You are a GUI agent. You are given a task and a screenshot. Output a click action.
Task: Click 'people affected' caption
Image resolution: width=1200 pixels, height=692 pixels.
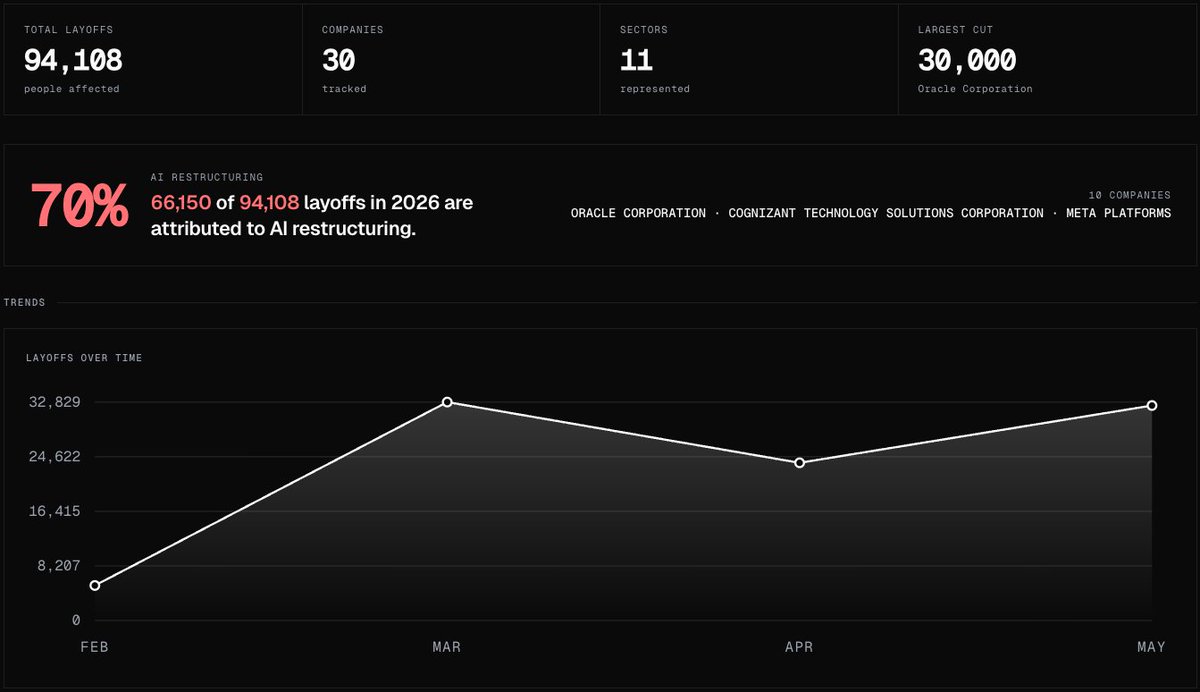click(72, 89)
